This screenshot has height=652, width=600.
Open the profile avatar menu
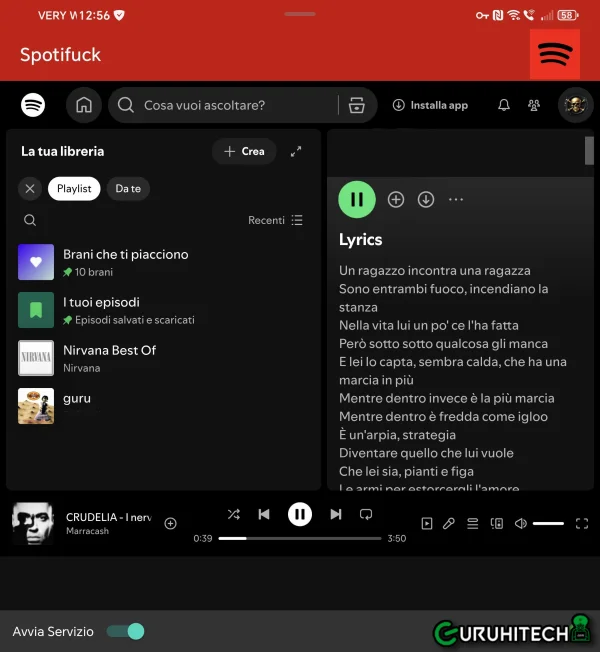[x=575, y=105]
